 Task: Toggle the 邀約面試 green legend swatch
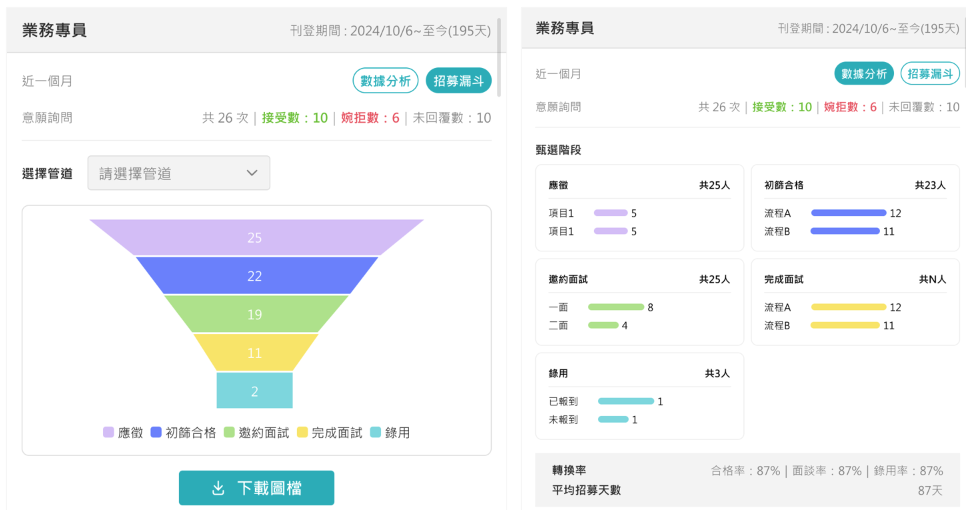(x=229, y=432)
